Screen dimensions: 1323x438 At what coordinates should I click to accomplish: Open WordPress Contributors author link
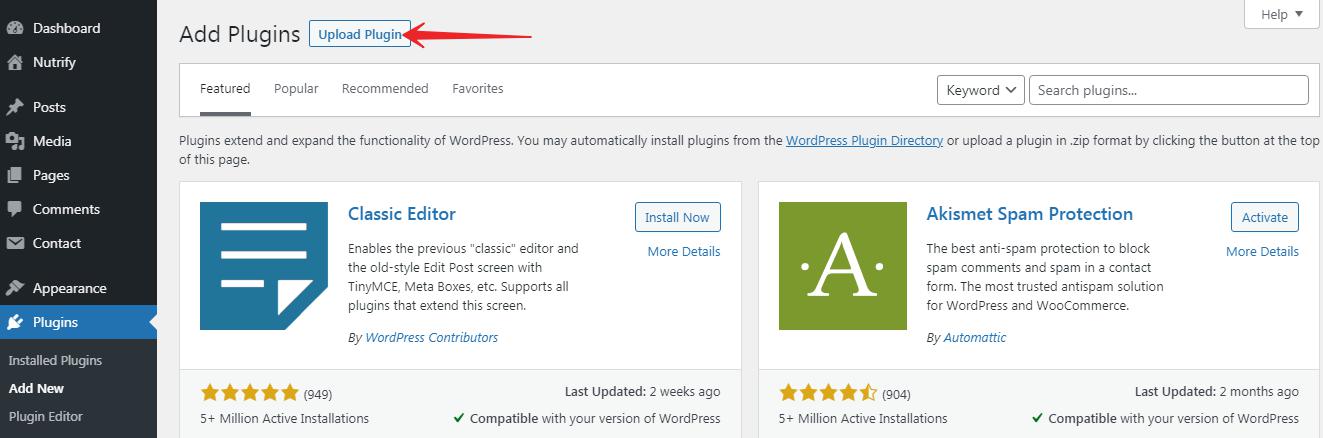point(432,337)
